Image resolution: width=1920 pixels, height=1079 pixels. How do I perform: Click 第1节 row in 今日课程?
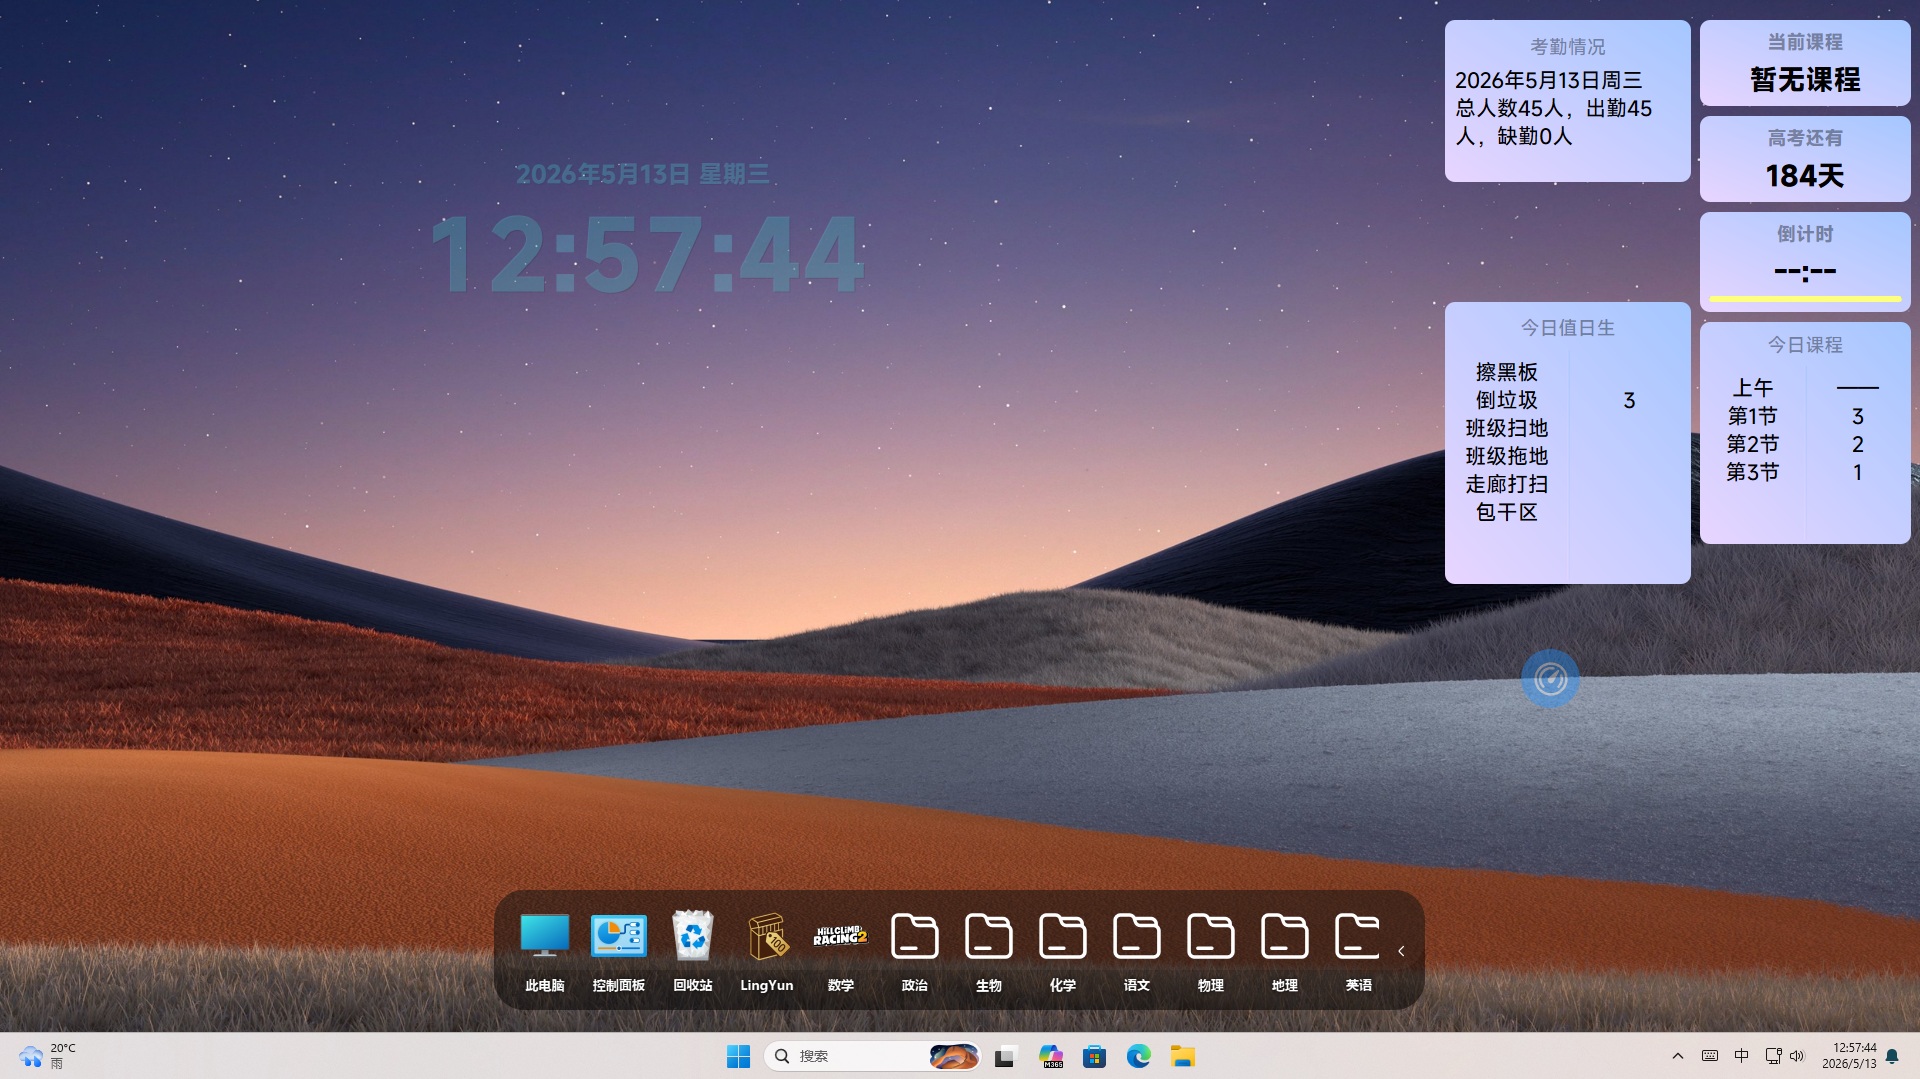[1804, 416]
